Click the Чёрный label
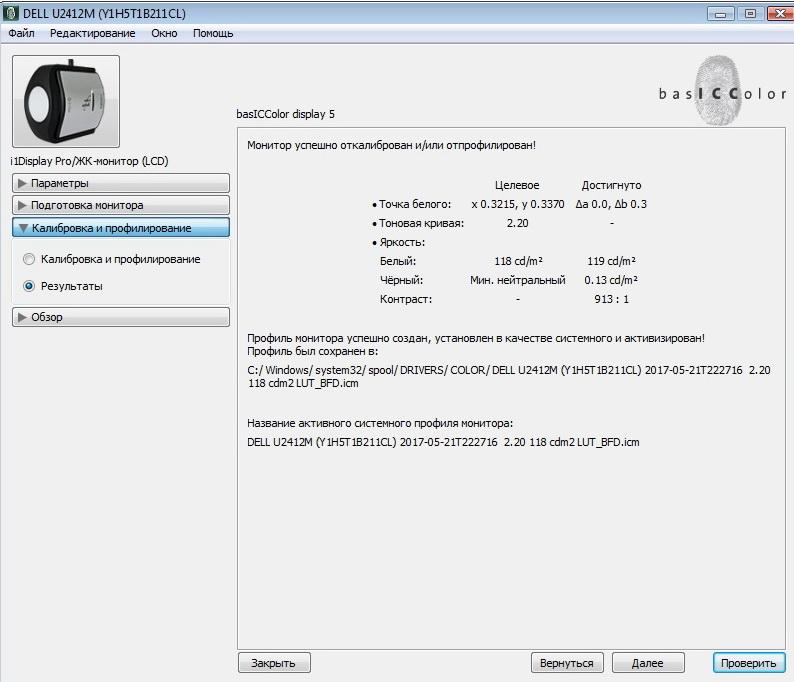Screen dimensions: 794x682 coord(401,280)
